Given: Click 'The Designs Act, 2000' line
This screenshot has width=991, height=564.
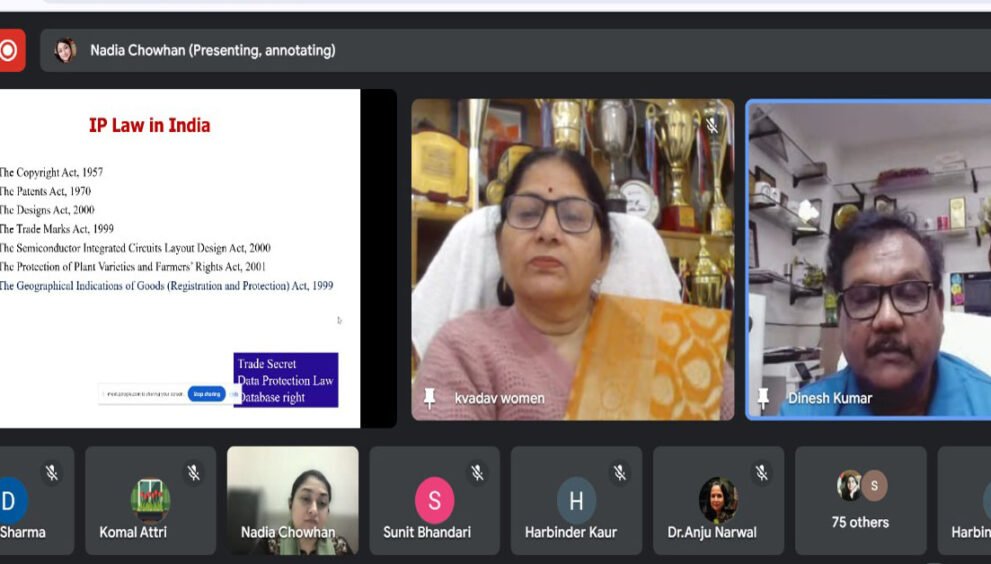Looking at the screenshot, I should pos(47,210).
